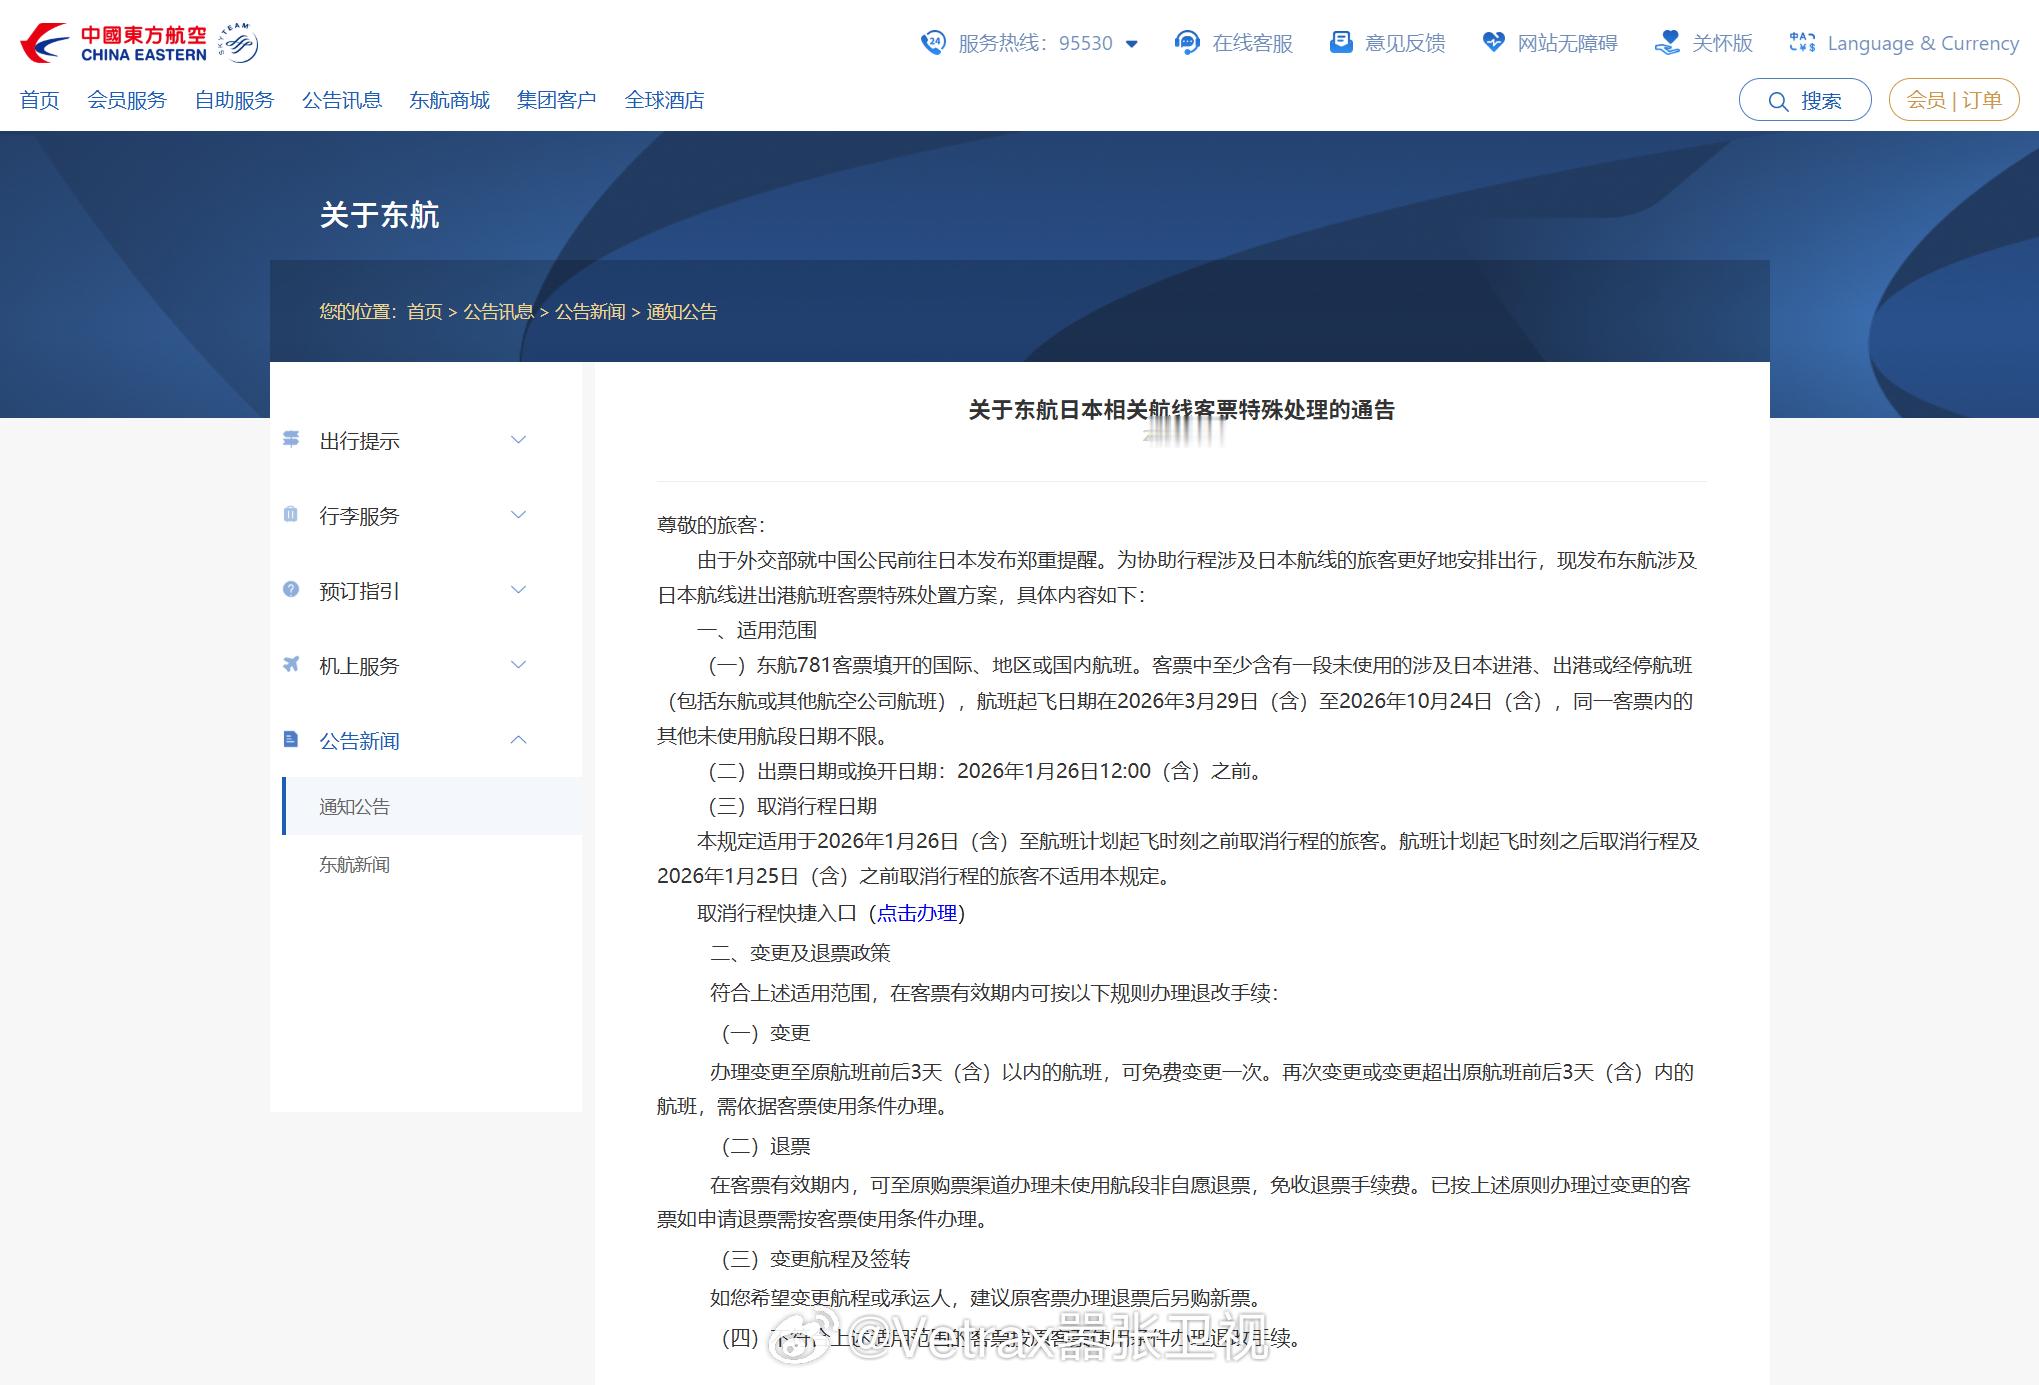Select 东航新闻 in the sidebar
The image size is (2039, 1385).
pyautogui.click(x=354, y=864)
